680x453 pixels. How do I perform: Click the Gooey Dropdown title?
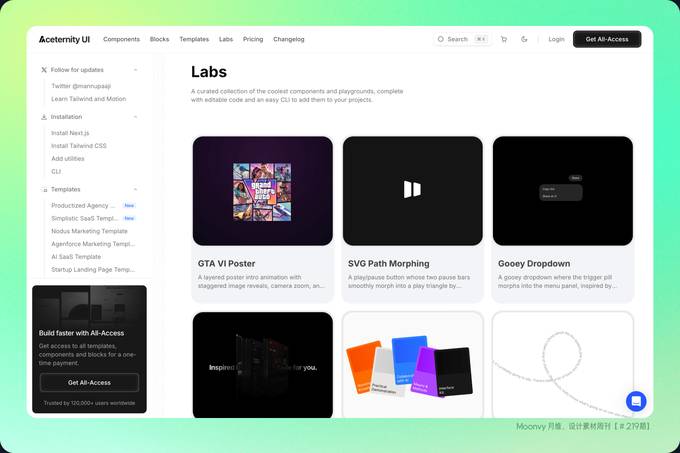coord(534,264)
